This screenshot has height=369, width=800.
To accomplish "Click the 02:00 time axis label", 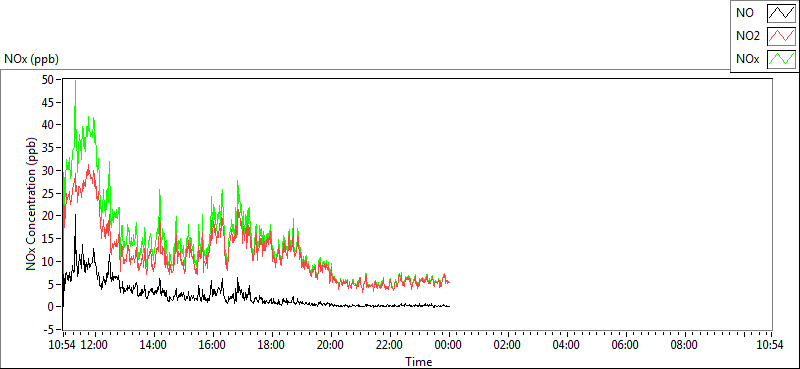I will (508, 345).
